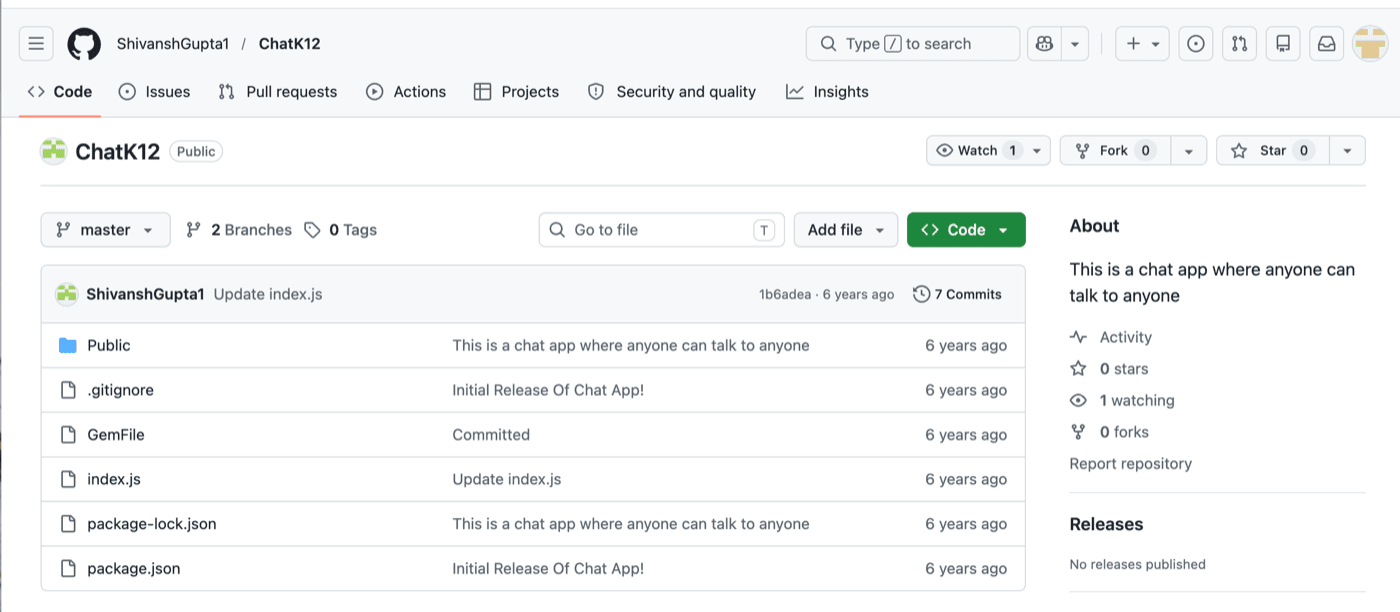Click the file icon for index.js
This screenshot has height=612, width=1400.
pyautogui.click(x=68, y=479)
